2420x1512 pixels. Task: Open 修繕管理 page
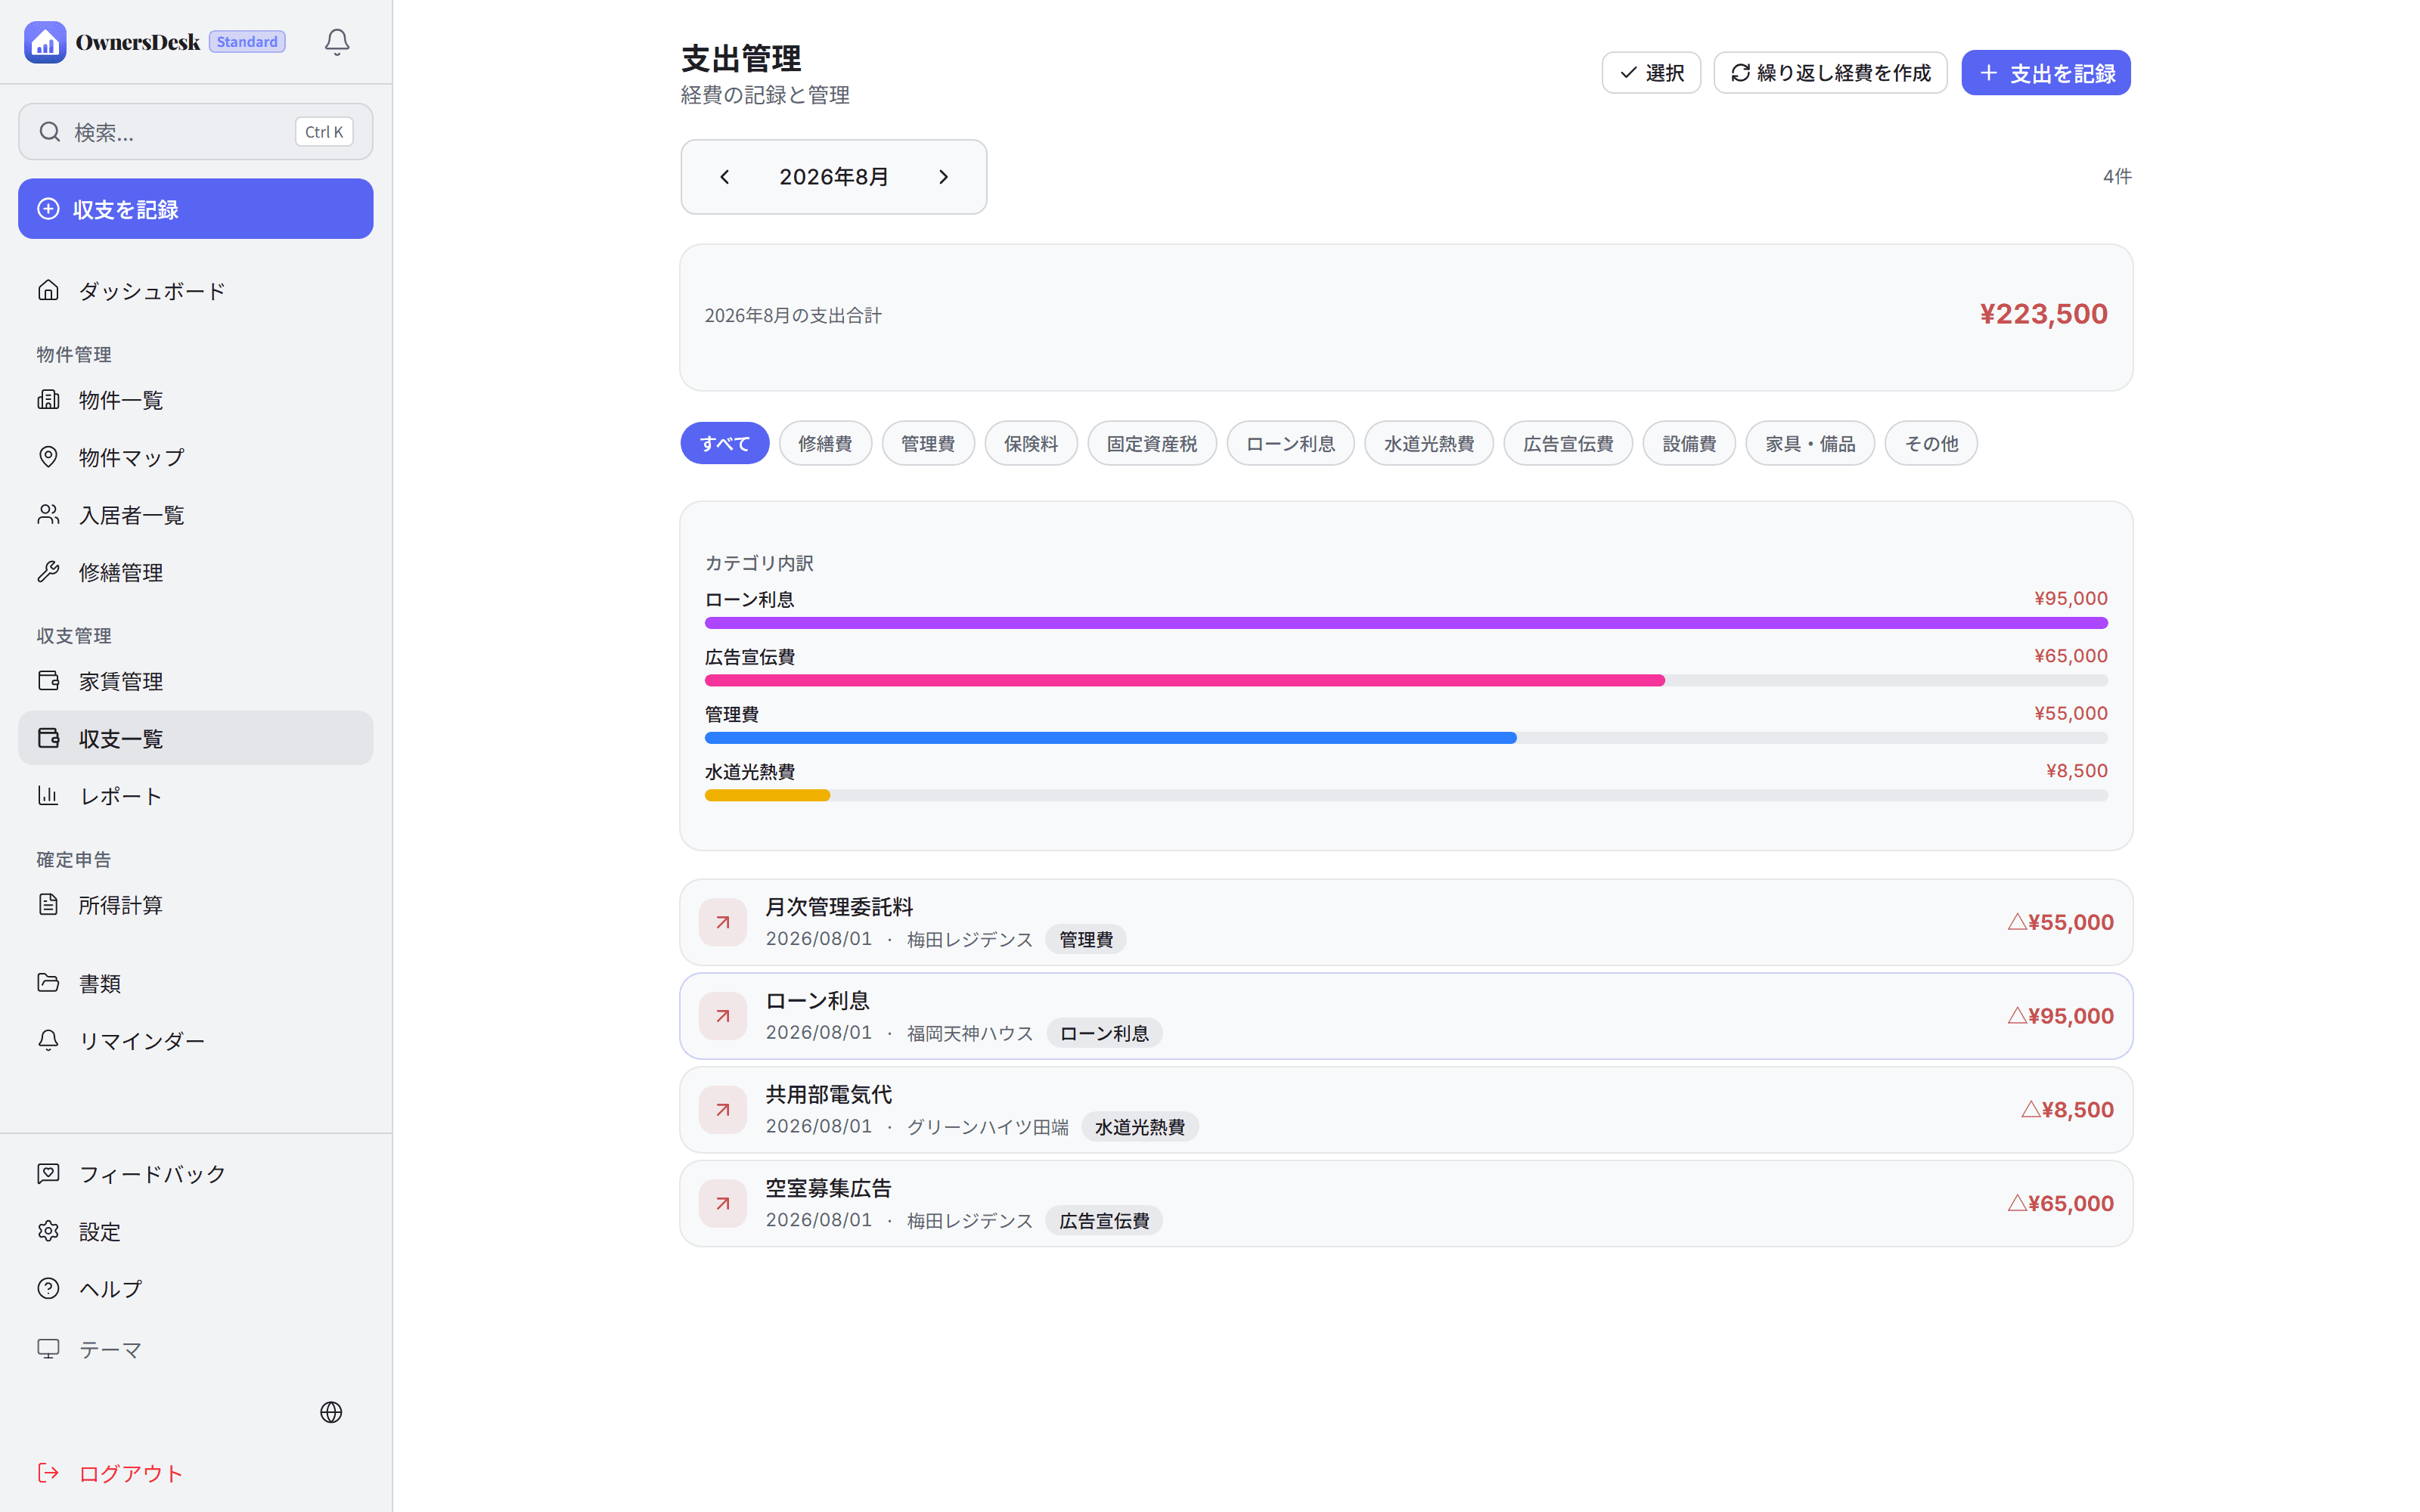[x=196, y=572]
